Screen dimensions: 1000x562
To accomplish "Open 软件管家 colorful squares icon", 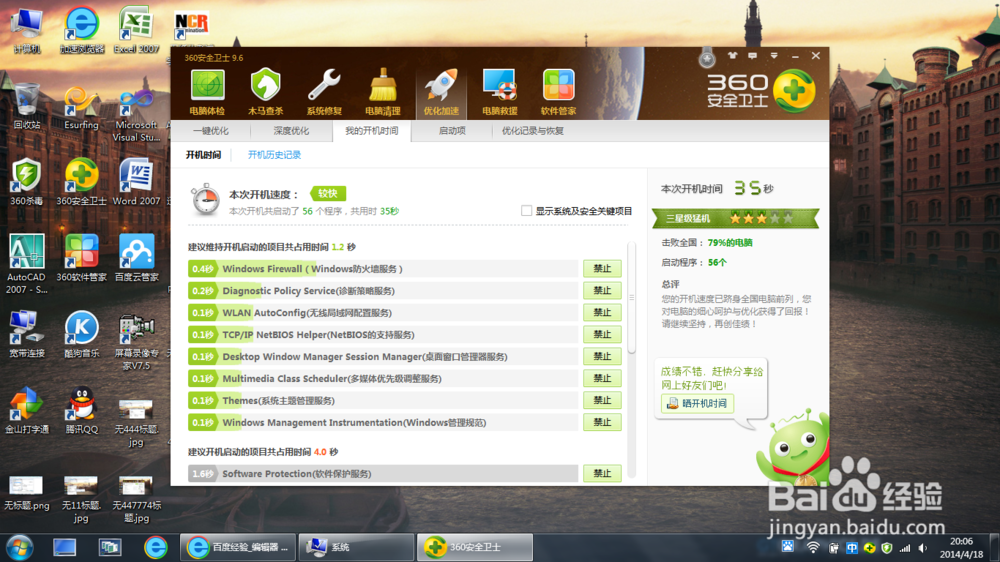I will pyautogui.click(x=558, y=92).
